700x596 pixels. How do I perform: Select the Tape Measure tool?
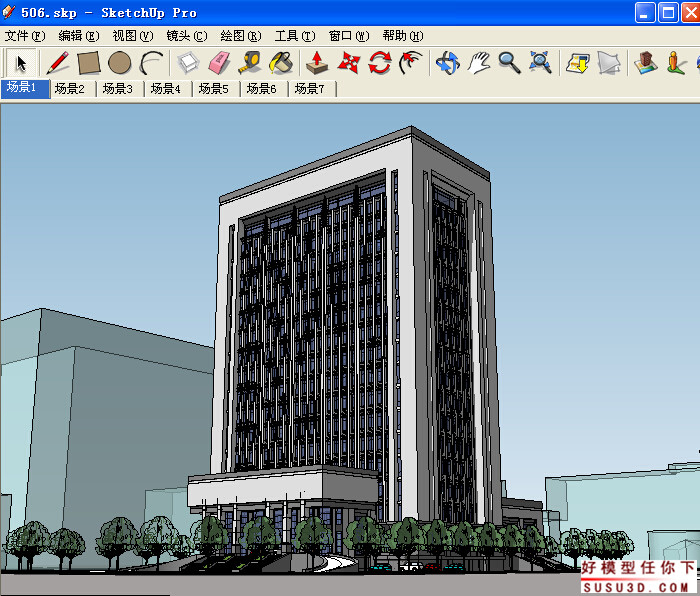pos(249,63)
